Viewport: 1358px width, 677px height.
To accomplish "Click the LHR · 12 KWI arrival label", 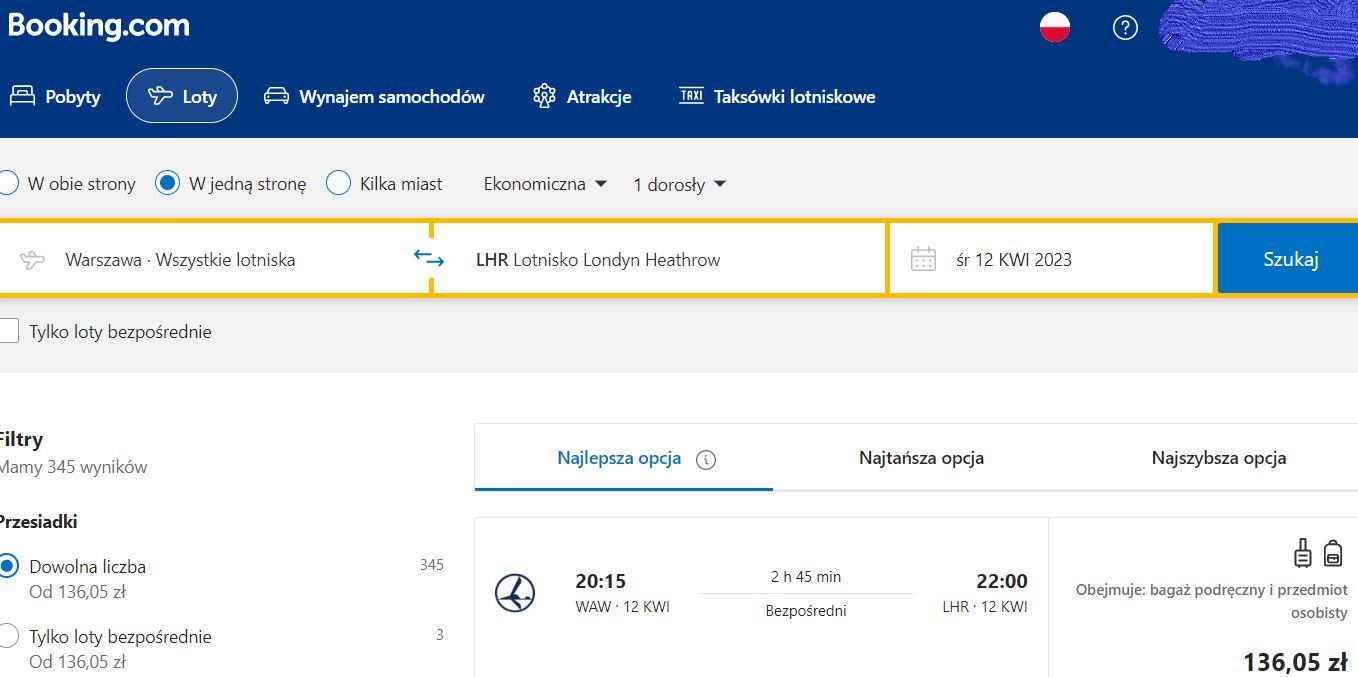I will (985, 607).
